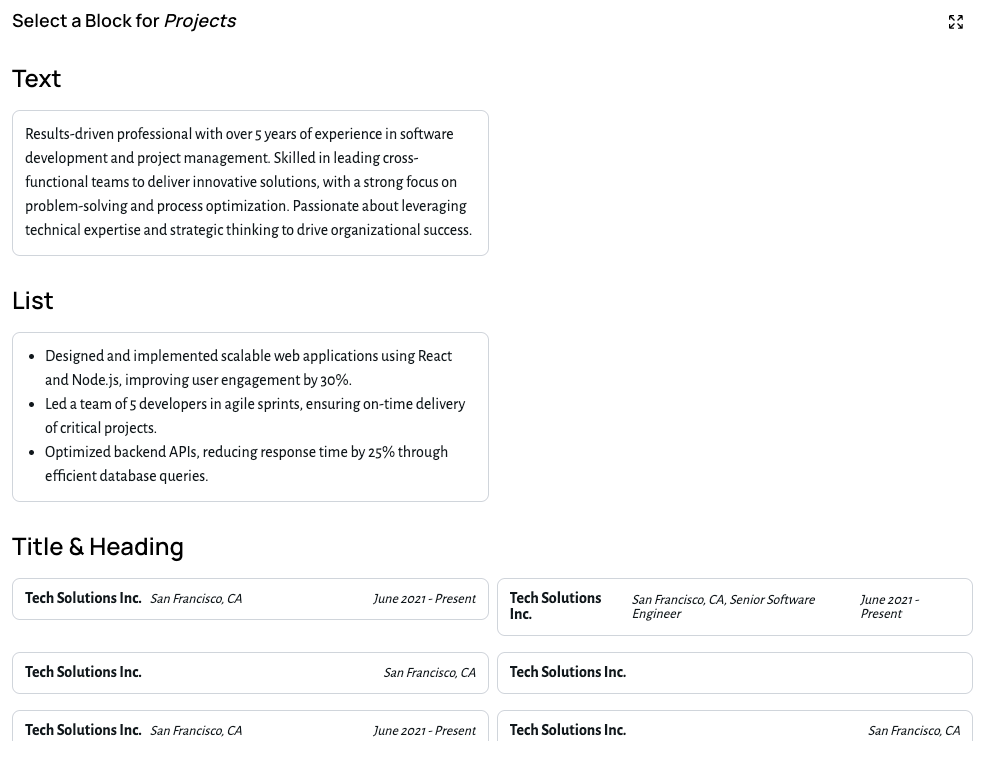Click the bullet about optimized backend APIs

click(x=246, y=464)
